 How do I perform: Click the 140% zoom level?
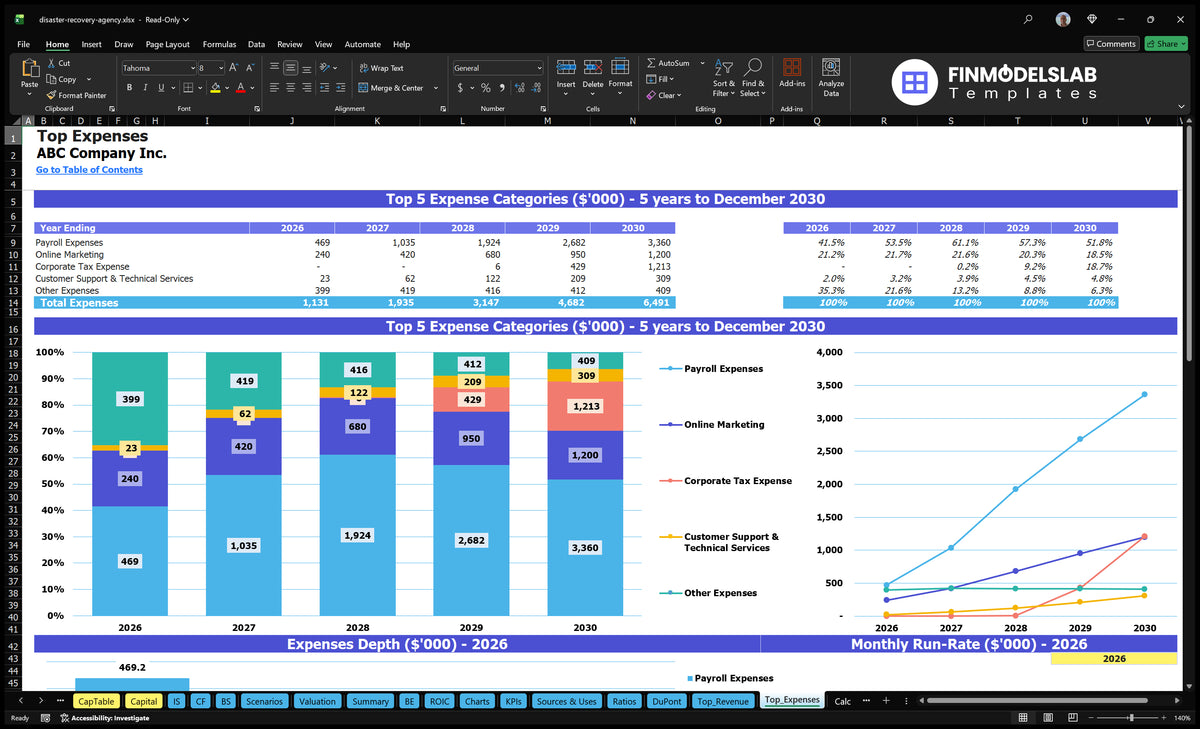pyautogui.click(x=1181, y=718)
